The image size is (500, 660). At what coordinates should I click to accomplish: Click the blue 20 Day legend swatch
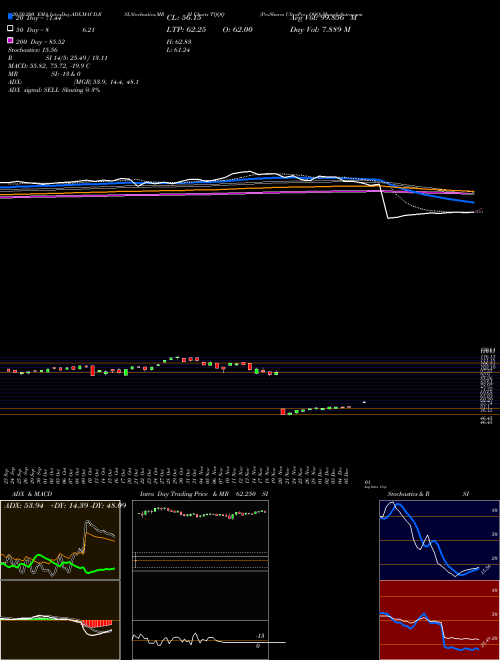coord(11,17)
